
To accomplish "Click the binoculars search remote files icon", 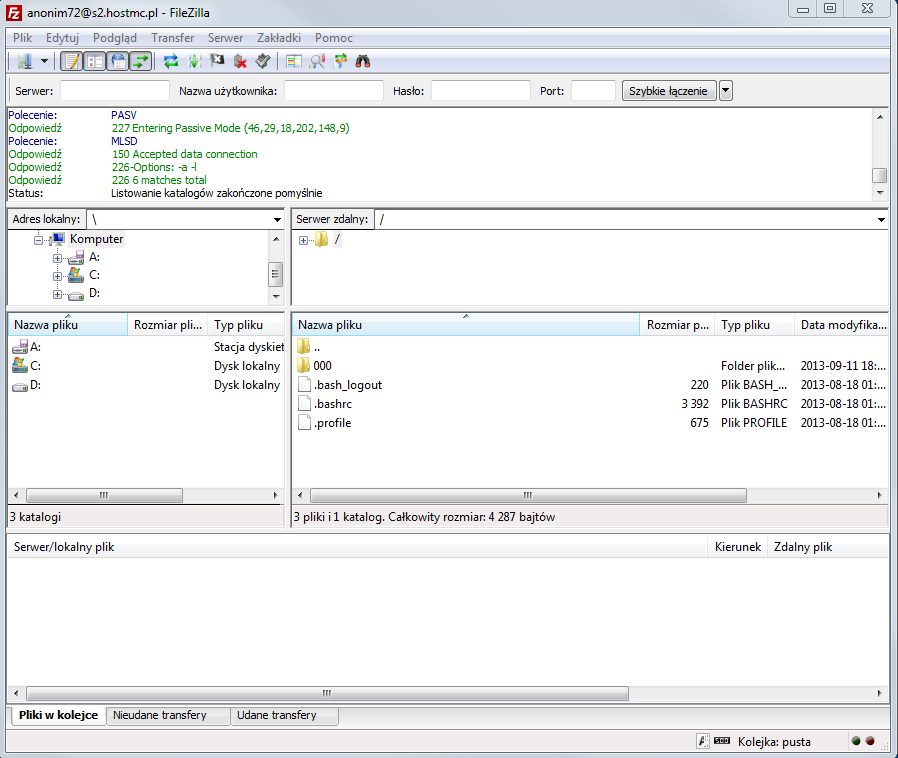I will [364, 61].
